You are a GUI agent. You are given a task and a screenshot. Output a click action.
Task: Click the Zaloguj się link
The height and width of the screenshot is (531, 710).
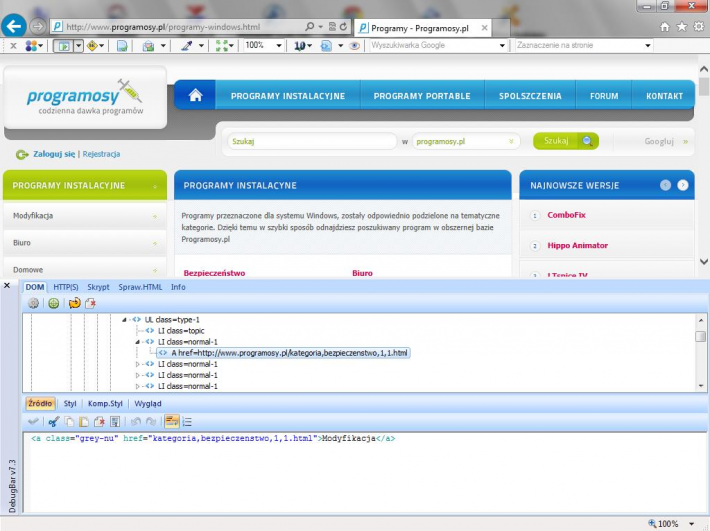tap(54, 154)
